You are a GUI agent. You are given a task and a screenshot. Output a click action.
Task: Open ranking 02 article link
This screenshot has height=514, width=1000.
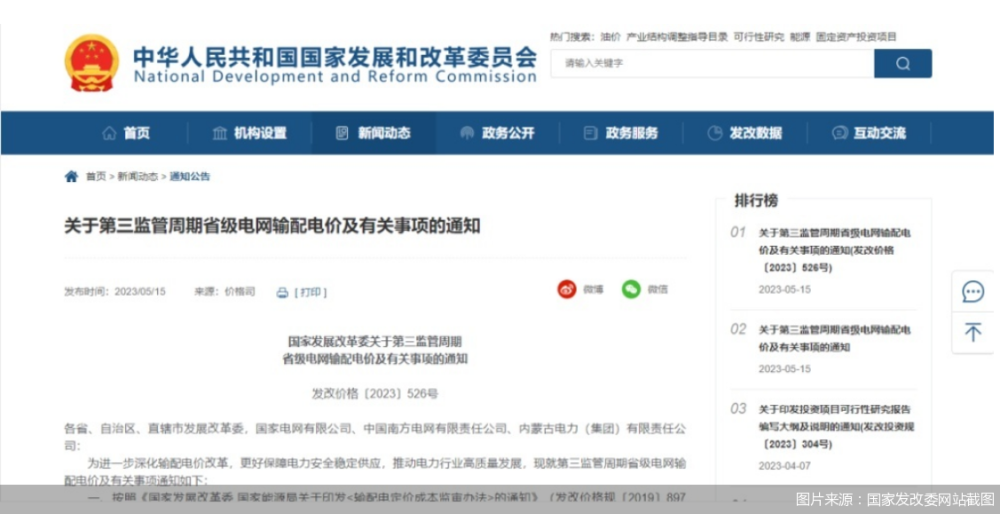(x=835, y=339)
